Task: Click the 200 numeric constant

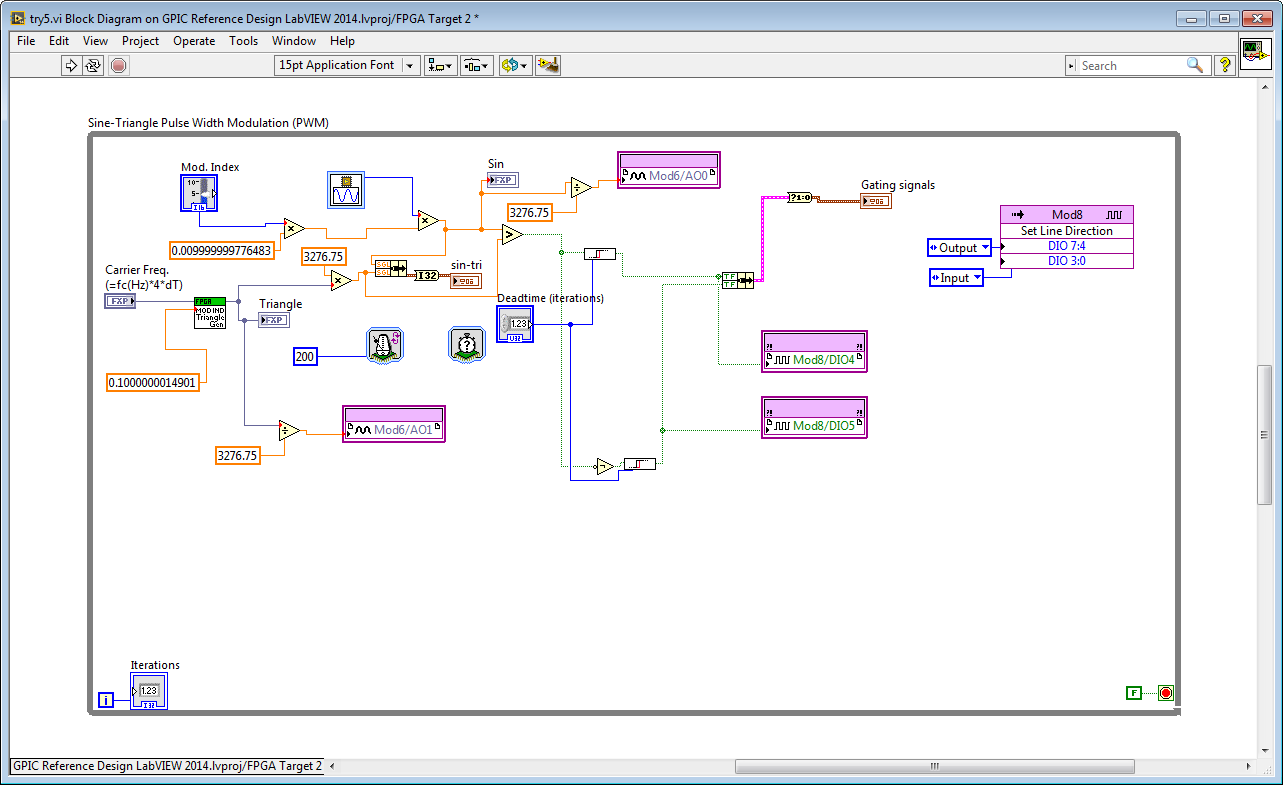Action: (x=305, y=356)
